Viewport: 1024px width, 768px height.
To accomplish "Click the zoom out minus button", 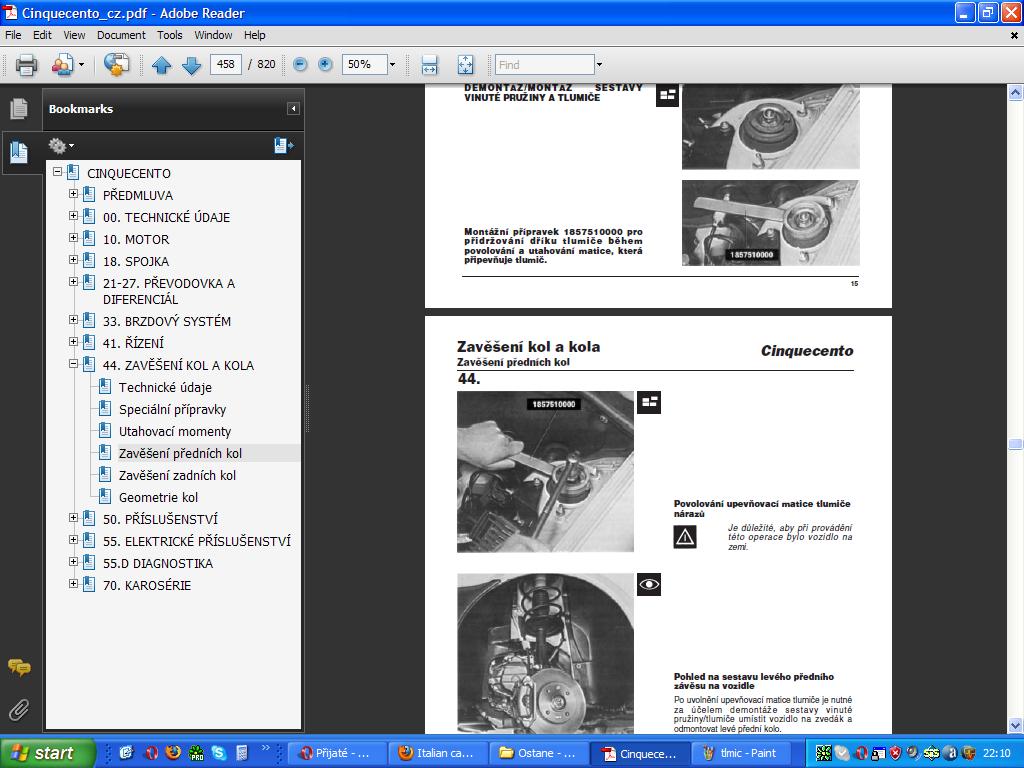I will (300, 65).
